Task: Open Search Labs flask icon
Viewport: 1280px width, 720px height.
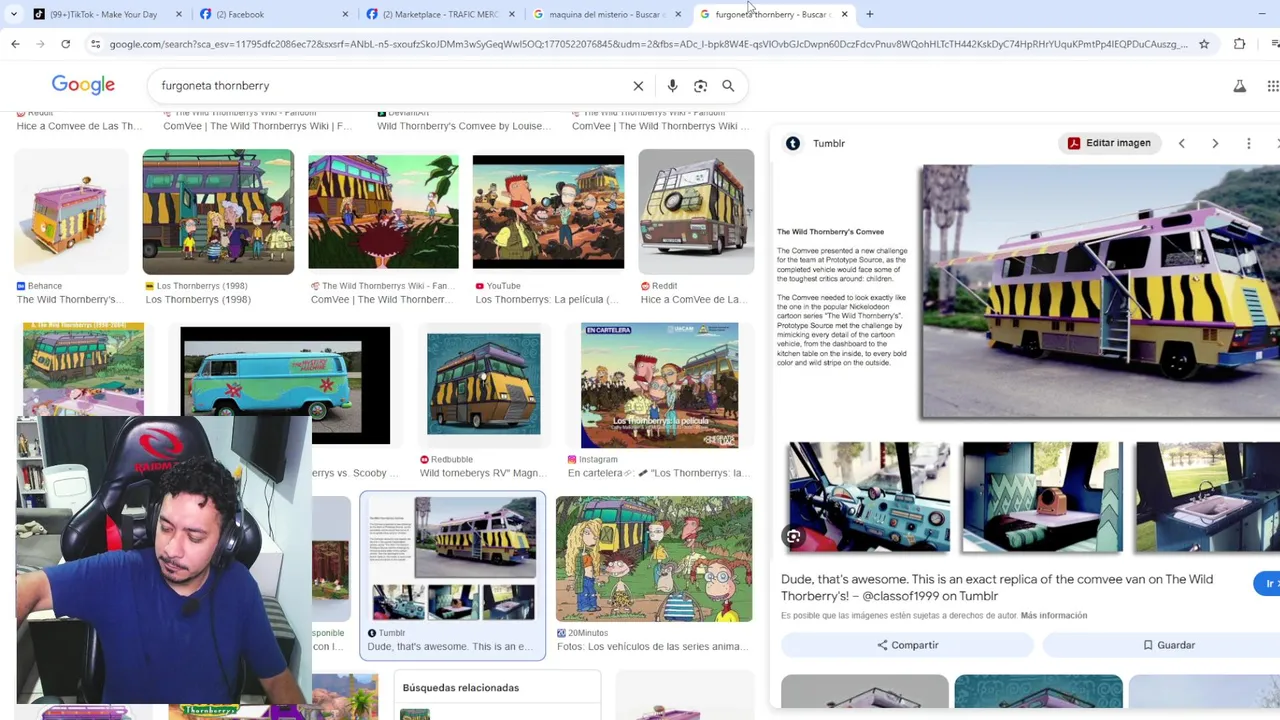Action: [x=1239, y=86]
